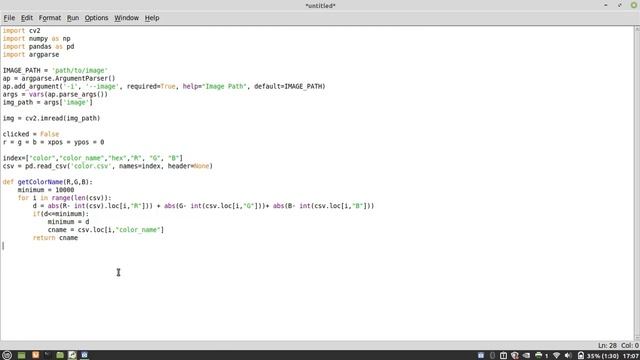Image resolution: width=640 pixels, height=360 pixels.
Task: Click the 'index=["color"...' list line
Action: [93, 158]
